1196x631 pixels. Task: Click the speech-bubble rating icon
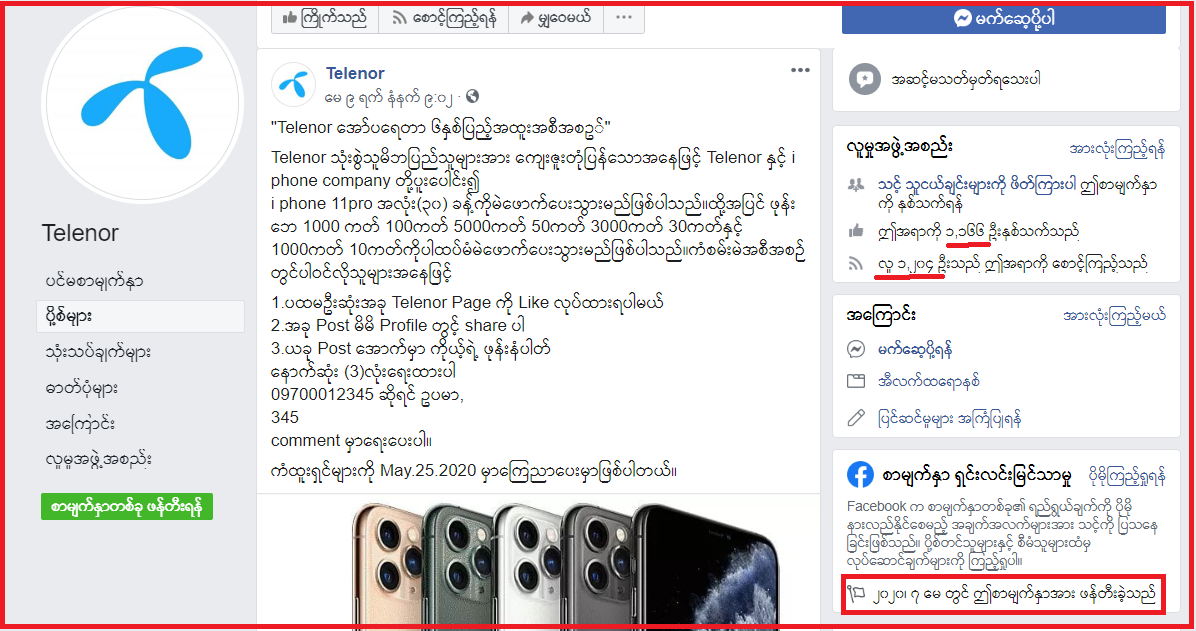(x=864, y=79)
